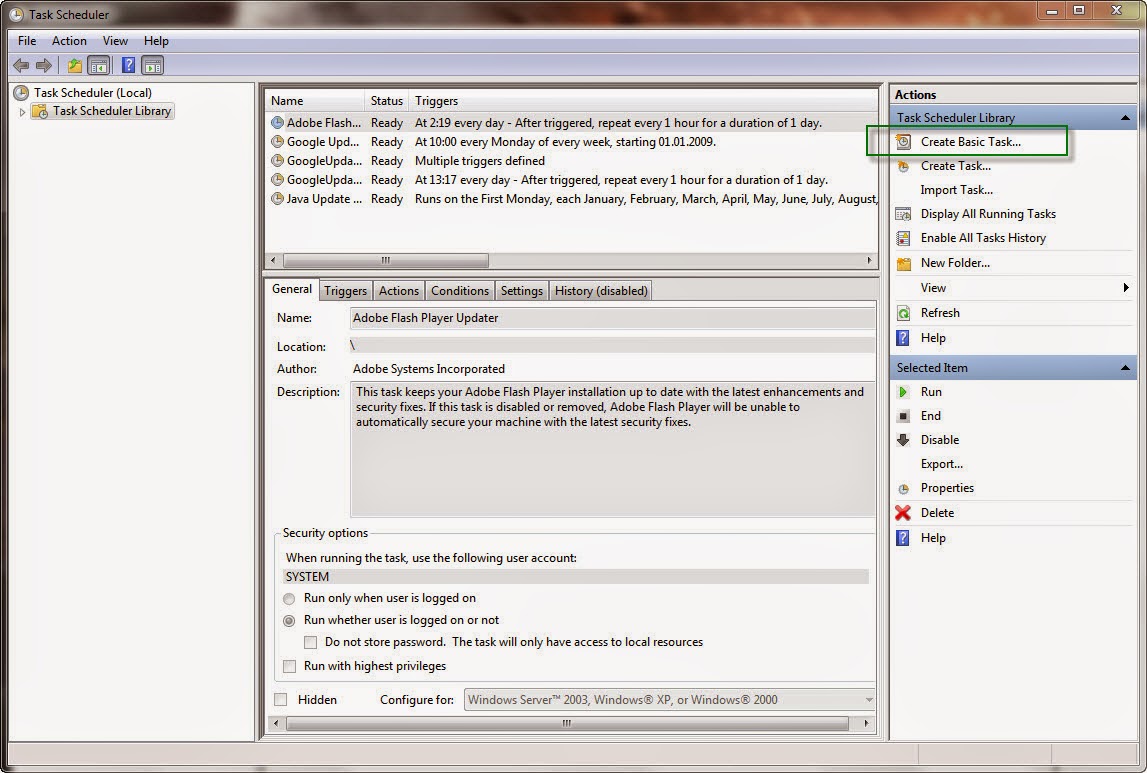Click 'Enable All Tasks History' text

(983, 238)
